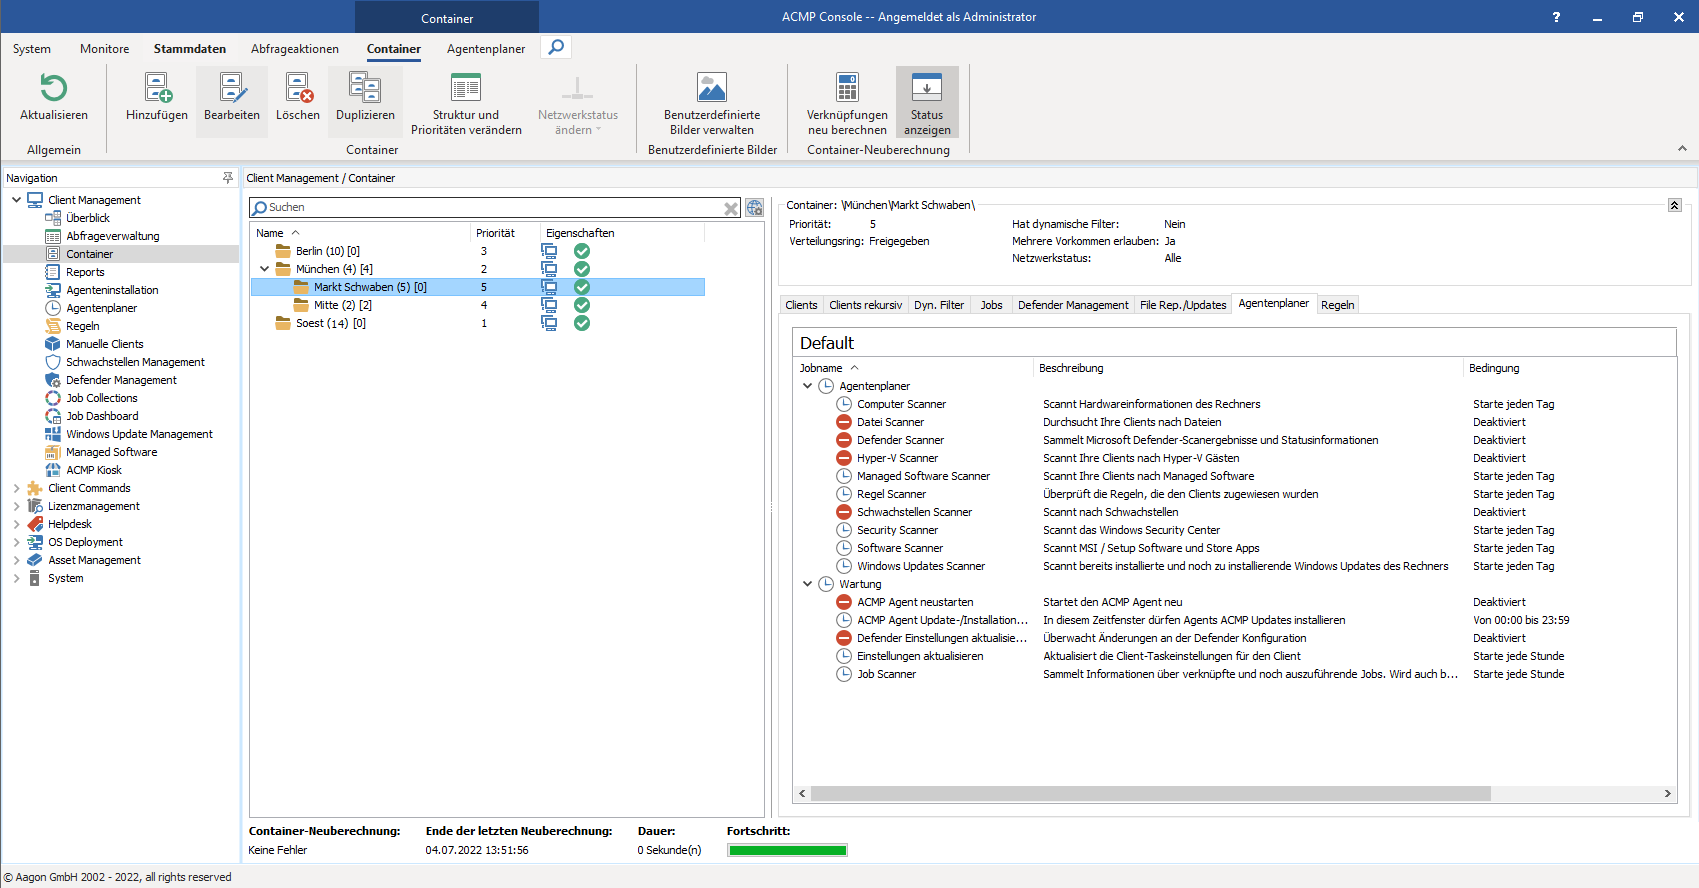Open Managed Software in navigation
The height and width of the screenshot is (888, 1699).
[x=111, y=452]
